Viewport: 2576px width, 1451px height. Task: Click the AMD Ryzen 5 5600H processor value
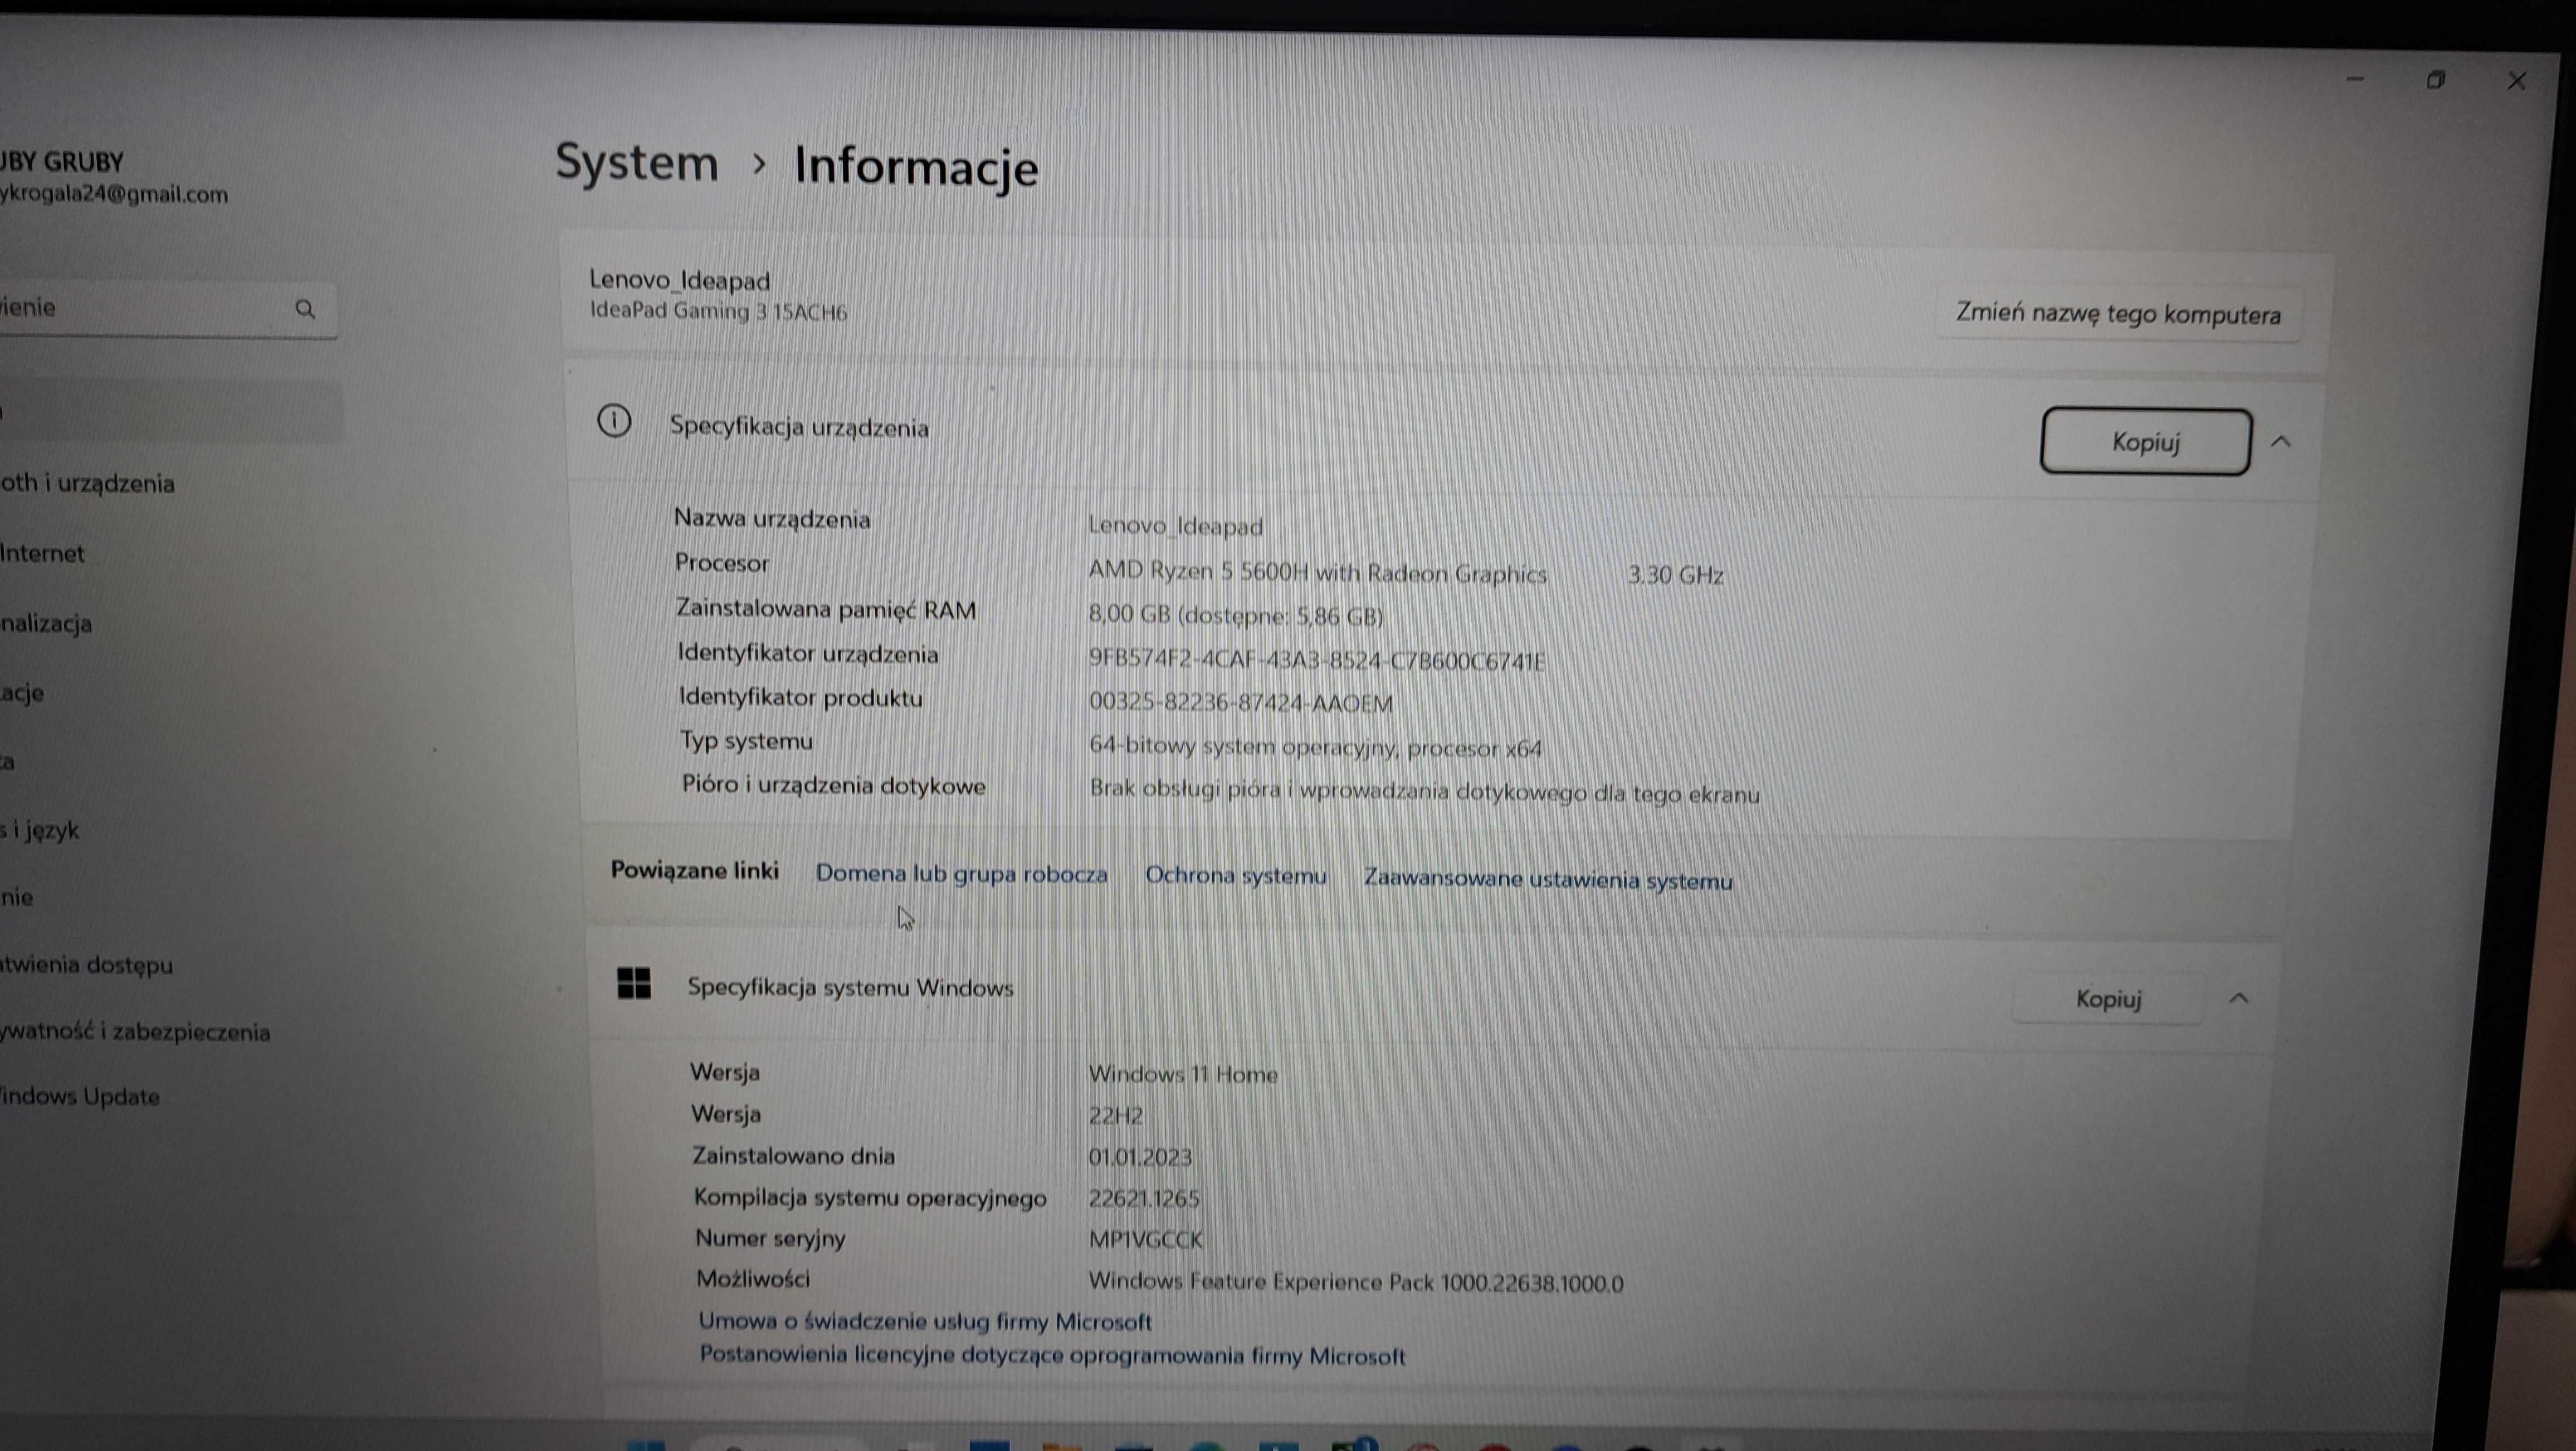tap(1317, 572)
